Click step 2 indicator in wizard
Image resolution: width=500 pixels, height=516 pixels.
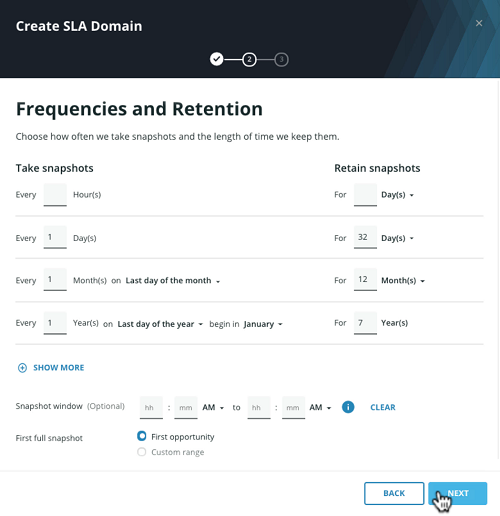tap(249, 60)
